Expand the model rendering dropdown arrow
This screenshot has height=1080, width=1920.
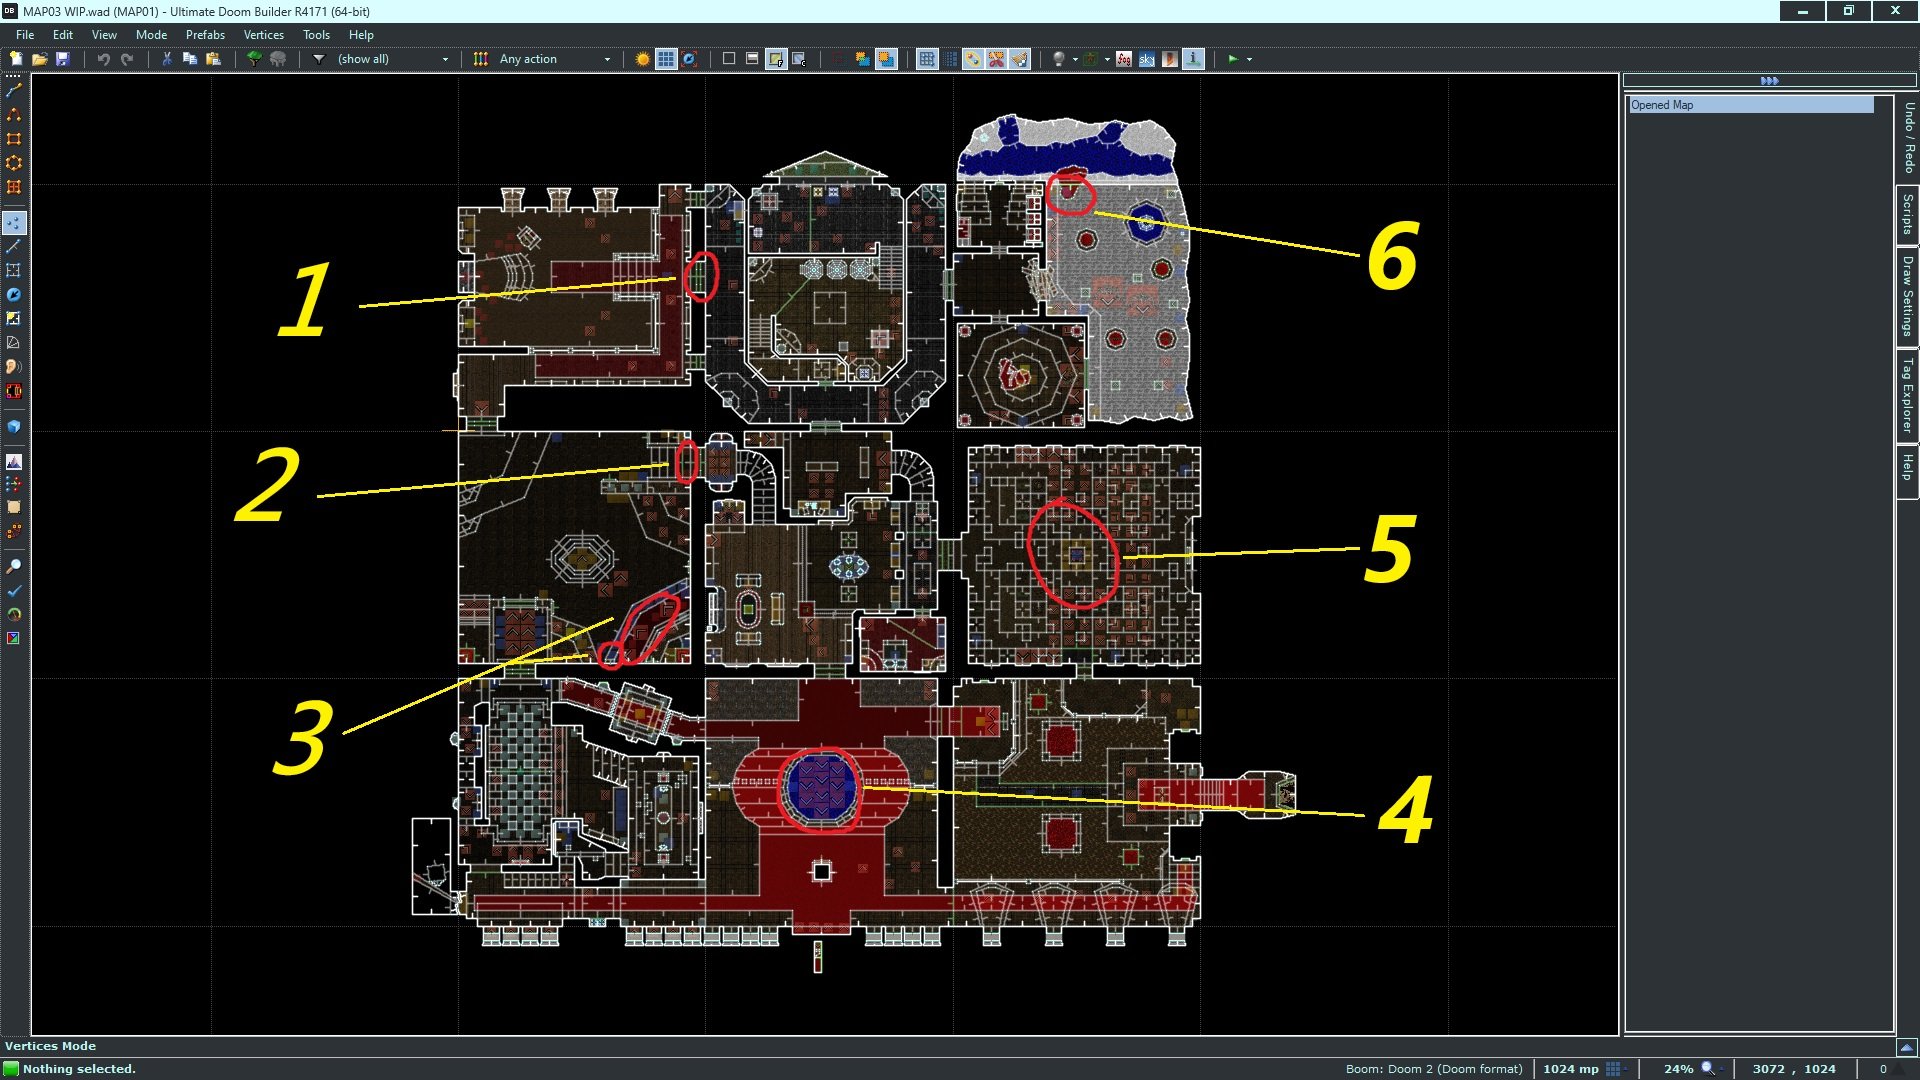click(x=1107, y=59)
